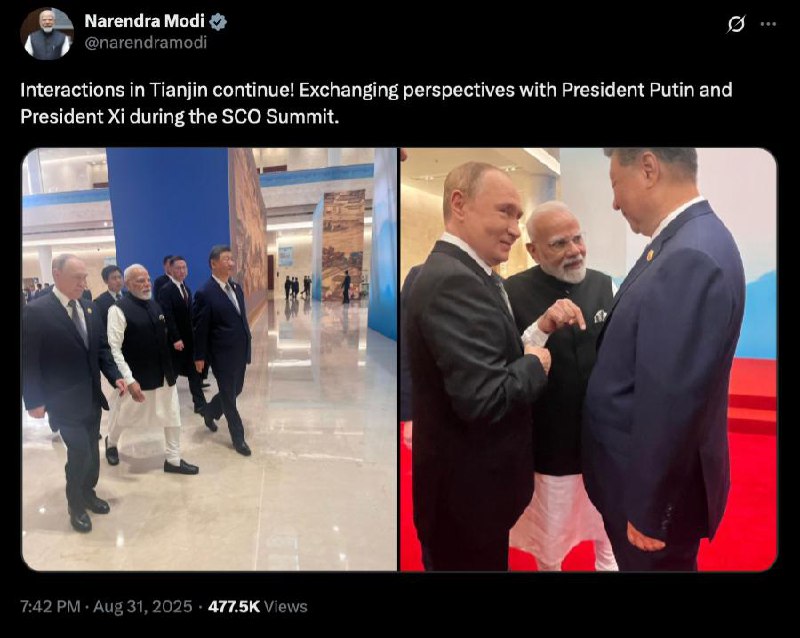
Task: Open the Narendra Modi display name
Action: pos(144,21)
